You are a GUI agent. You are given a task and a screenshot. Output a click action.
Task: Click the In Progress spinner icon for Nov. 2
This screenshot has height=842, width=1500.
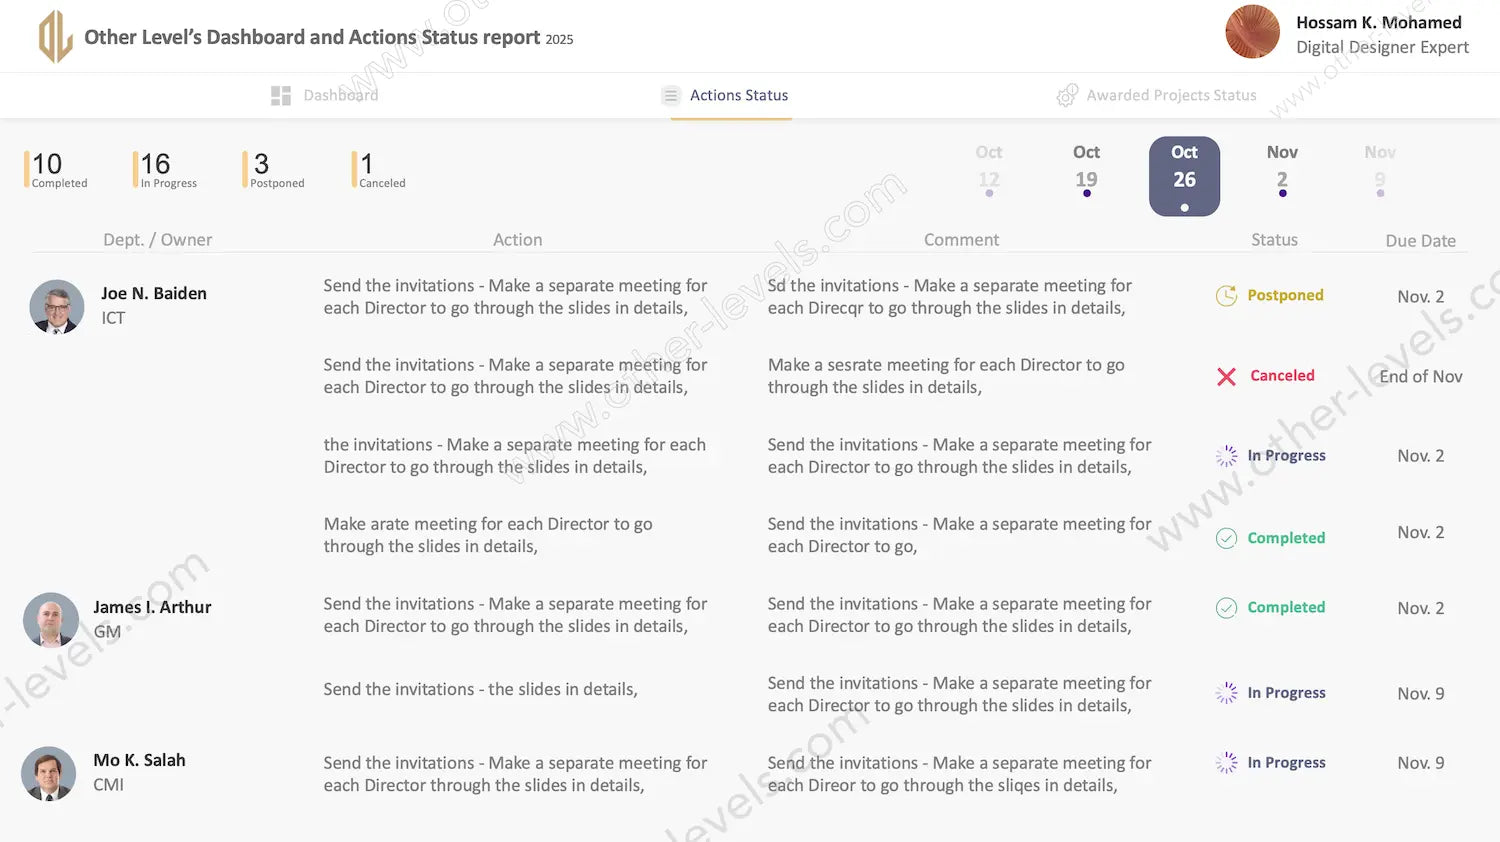[1226, 456]
